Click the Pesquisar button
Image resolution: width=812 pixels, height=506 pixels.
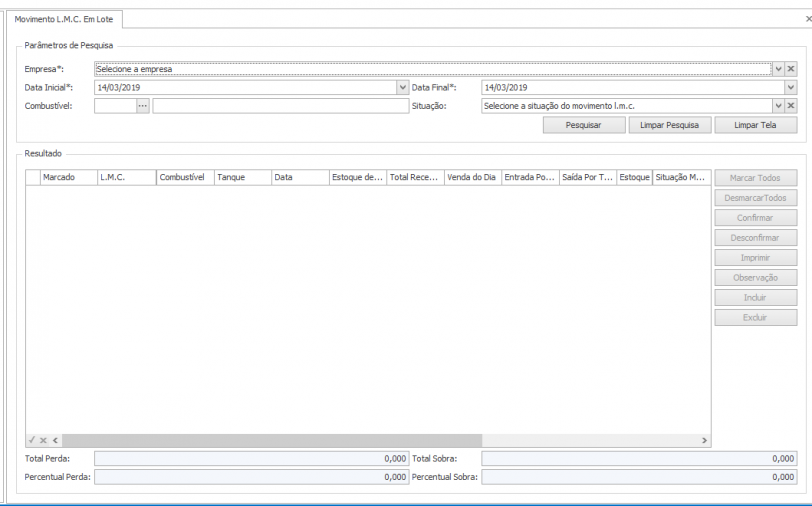[x=584, y=125]
